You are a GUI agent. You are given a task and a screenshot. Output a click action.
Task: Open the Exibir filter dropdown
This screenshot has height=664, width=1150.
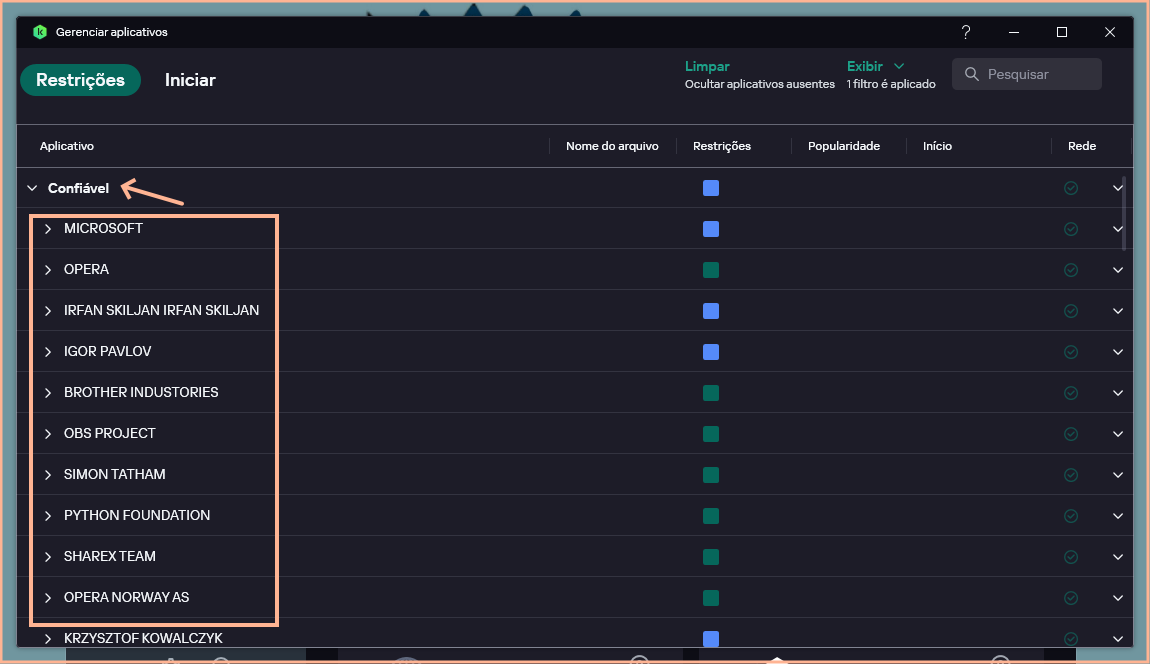click(875, 66)
